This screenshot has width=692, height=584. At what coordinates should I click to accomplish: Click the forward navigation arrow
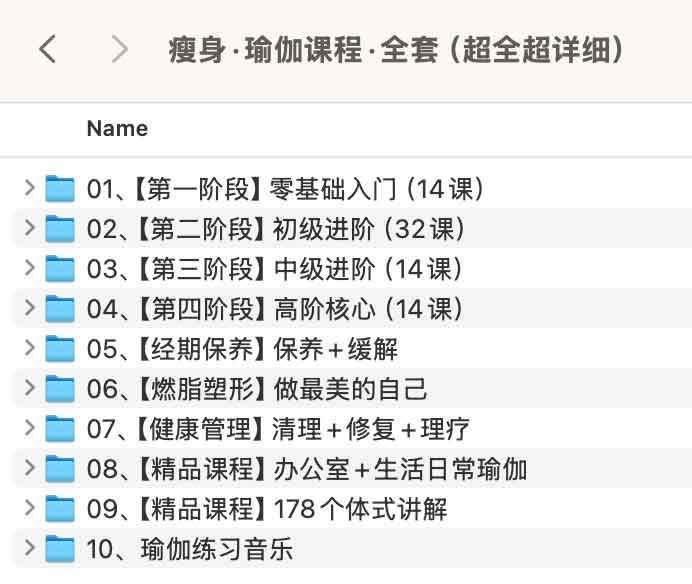(120, 49)
